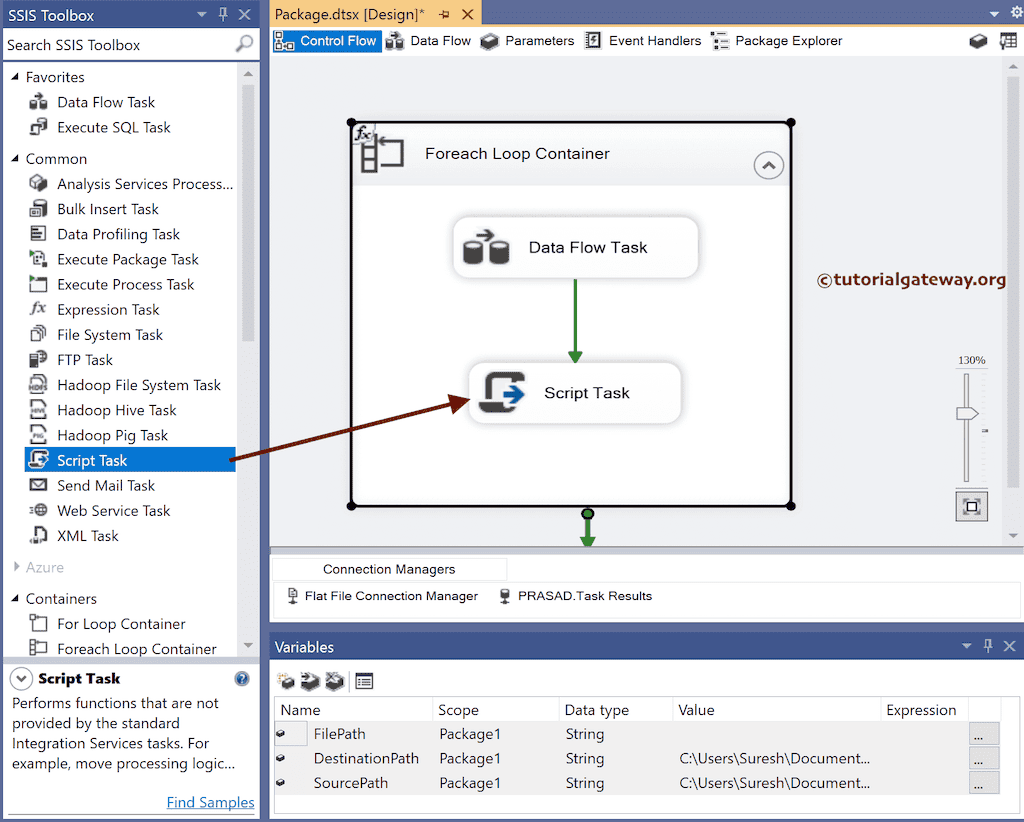Screen dimensions: 1024x822
Task: Select the Send Mail Task tool
Action: click(x=108, y=485)
